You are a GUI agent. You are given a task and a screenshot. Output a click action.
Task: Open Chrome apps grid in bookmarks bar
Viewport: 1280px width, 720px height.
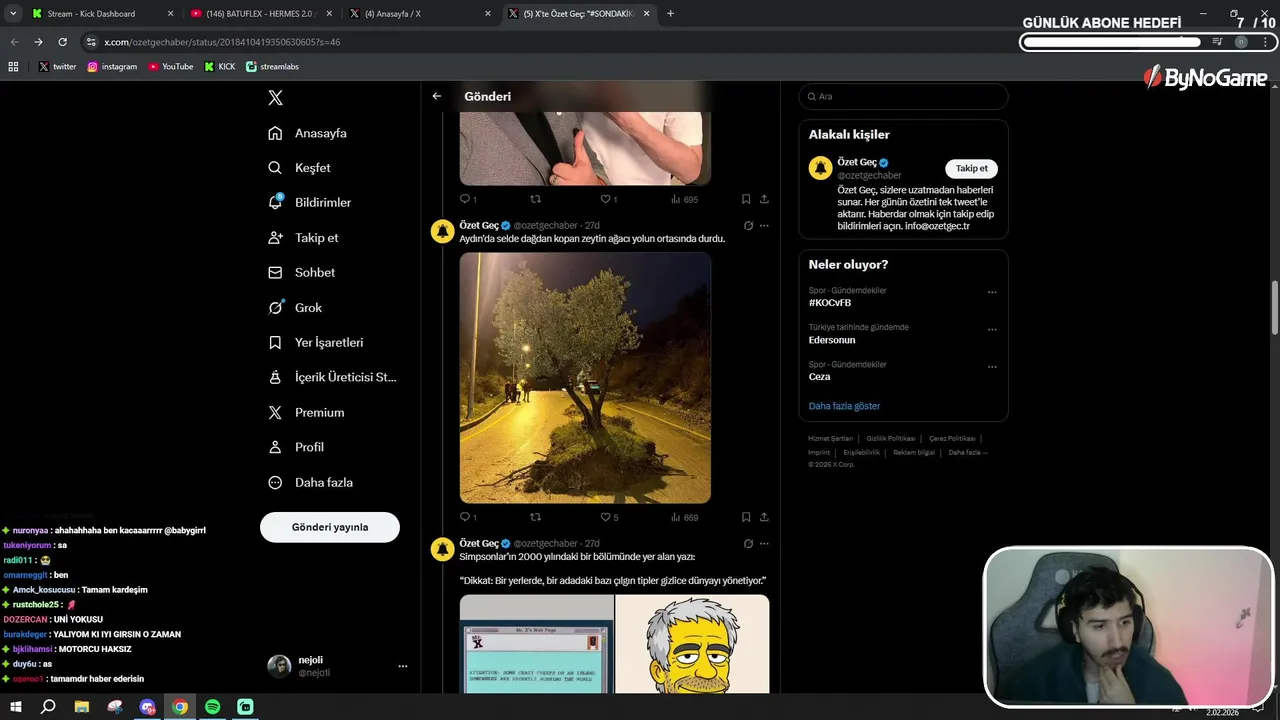tap(13, 67)
